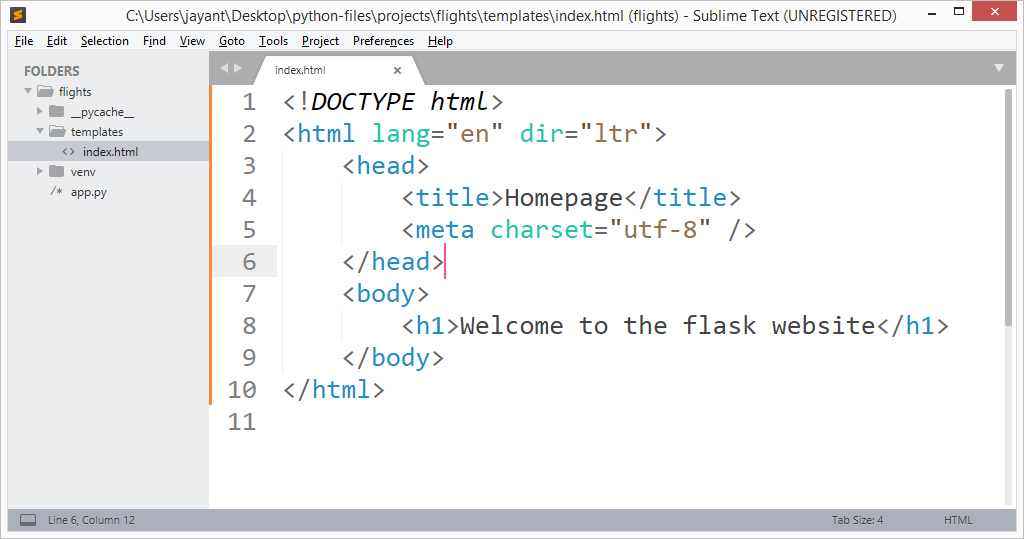1024x539 pixels.
Task: Toggle the side bar panel switcher icon
Action: pyautogui.click(x=28, y=520)
